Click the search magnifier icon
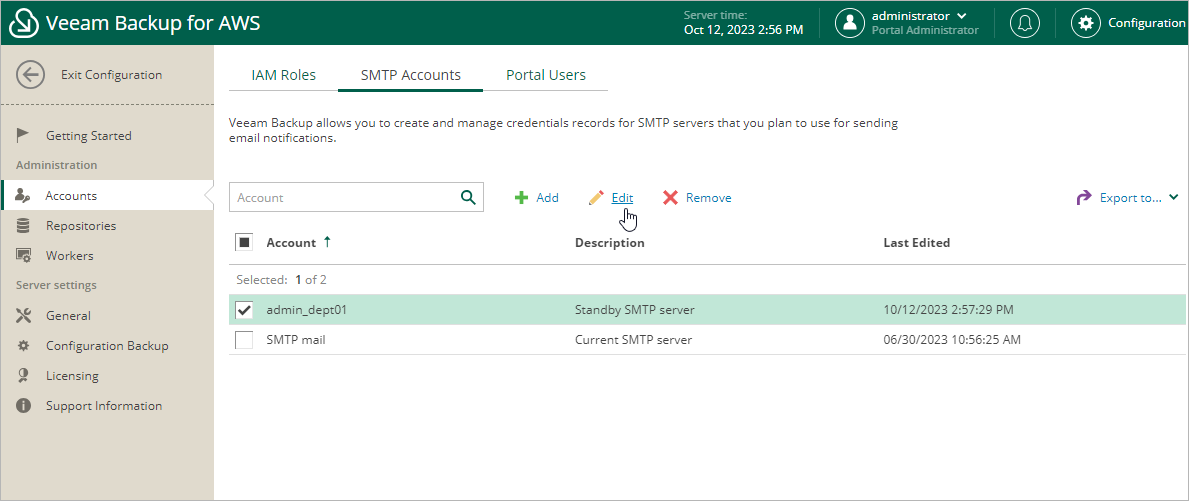The image size is (1189, 501). (x=468, y=197)
